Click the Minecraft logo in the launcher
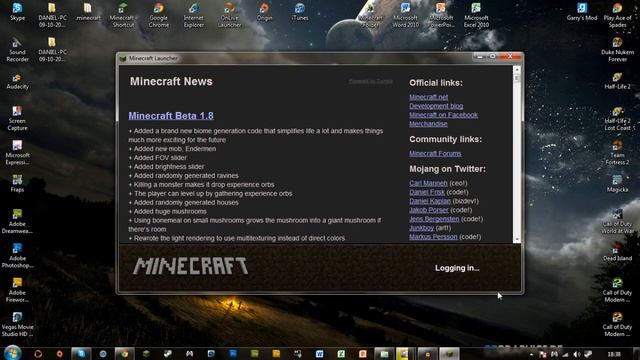 190,266
